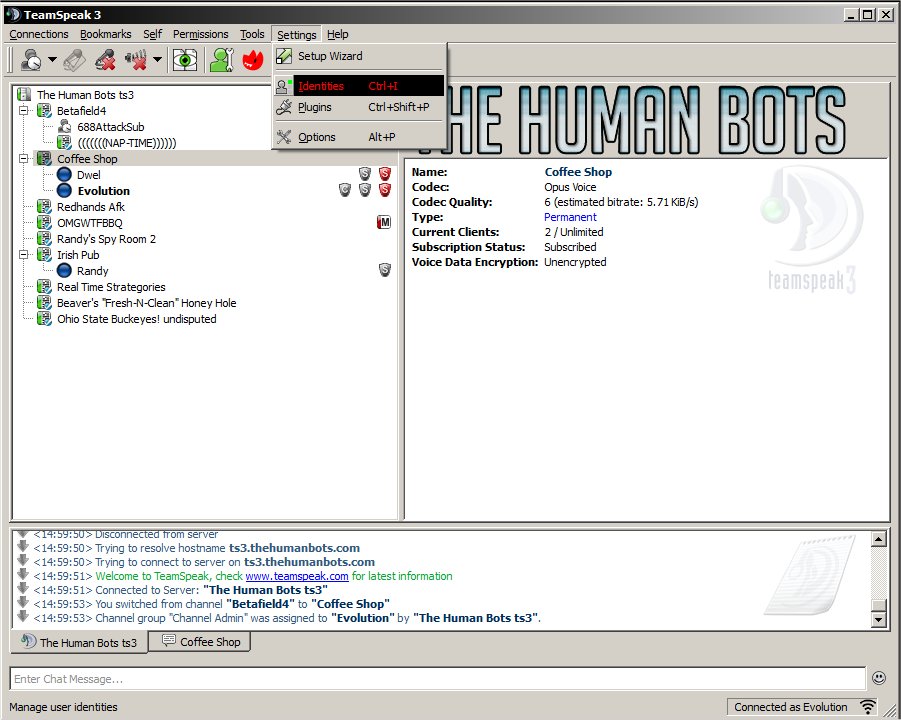Select the Real Time Strategories channel
Viewport: 901px width, 720px height.
[111, 287]
